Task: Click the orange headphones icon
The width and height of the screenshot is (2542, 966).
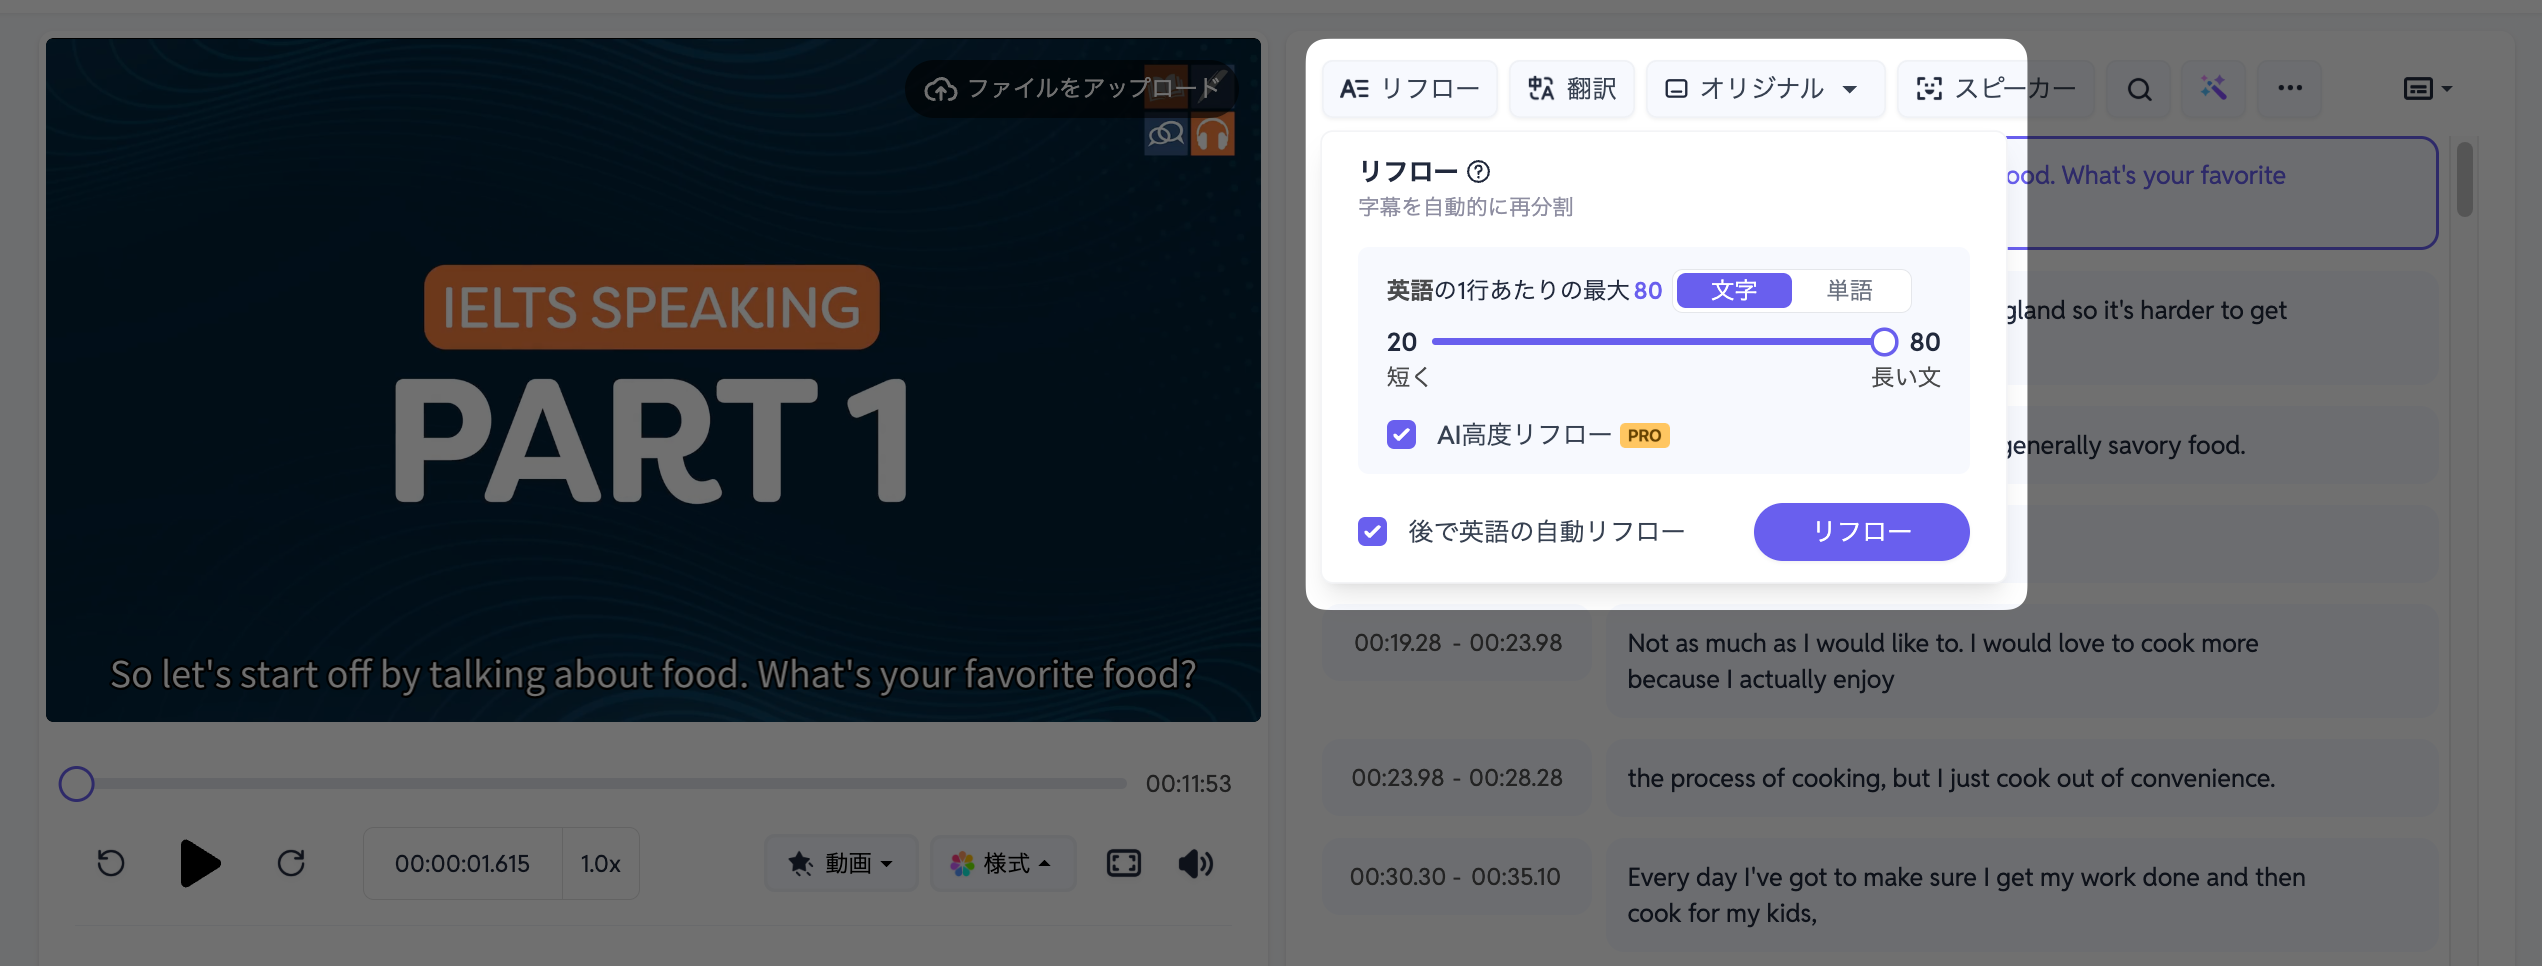Action: click(x=1212, y=134)
